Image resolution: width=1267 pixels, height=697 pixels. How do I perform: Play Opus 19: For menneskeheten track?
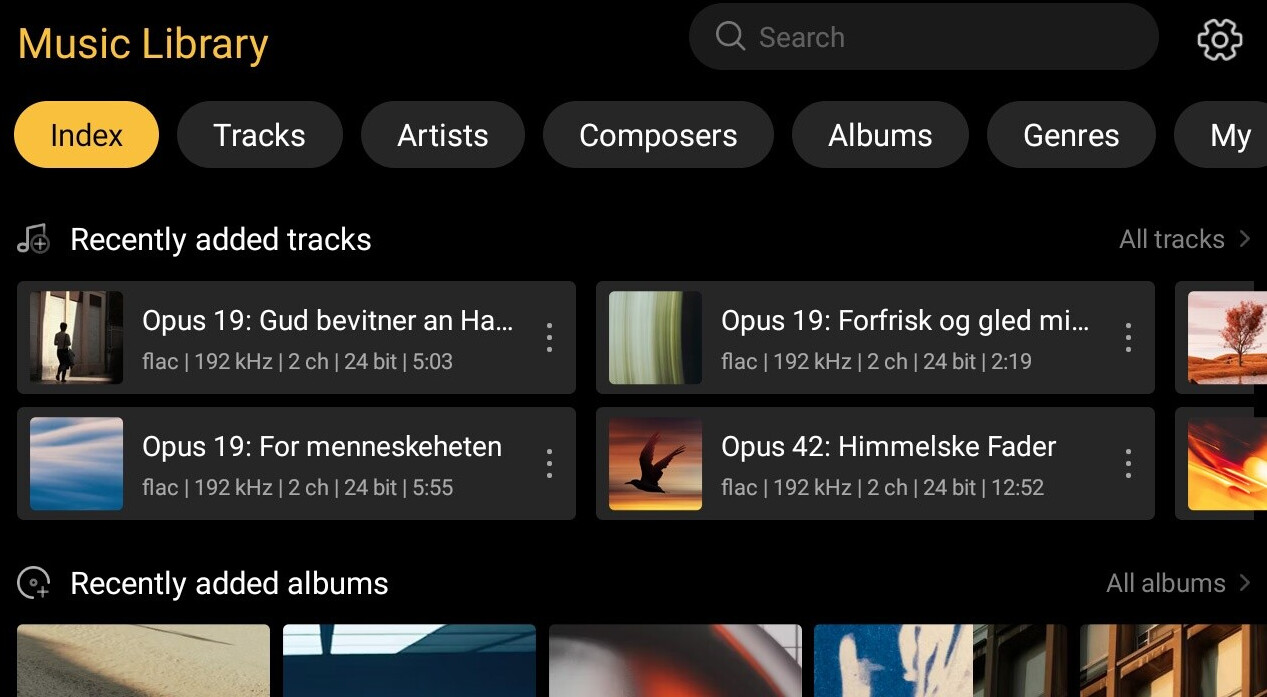(x=321, y=447)
